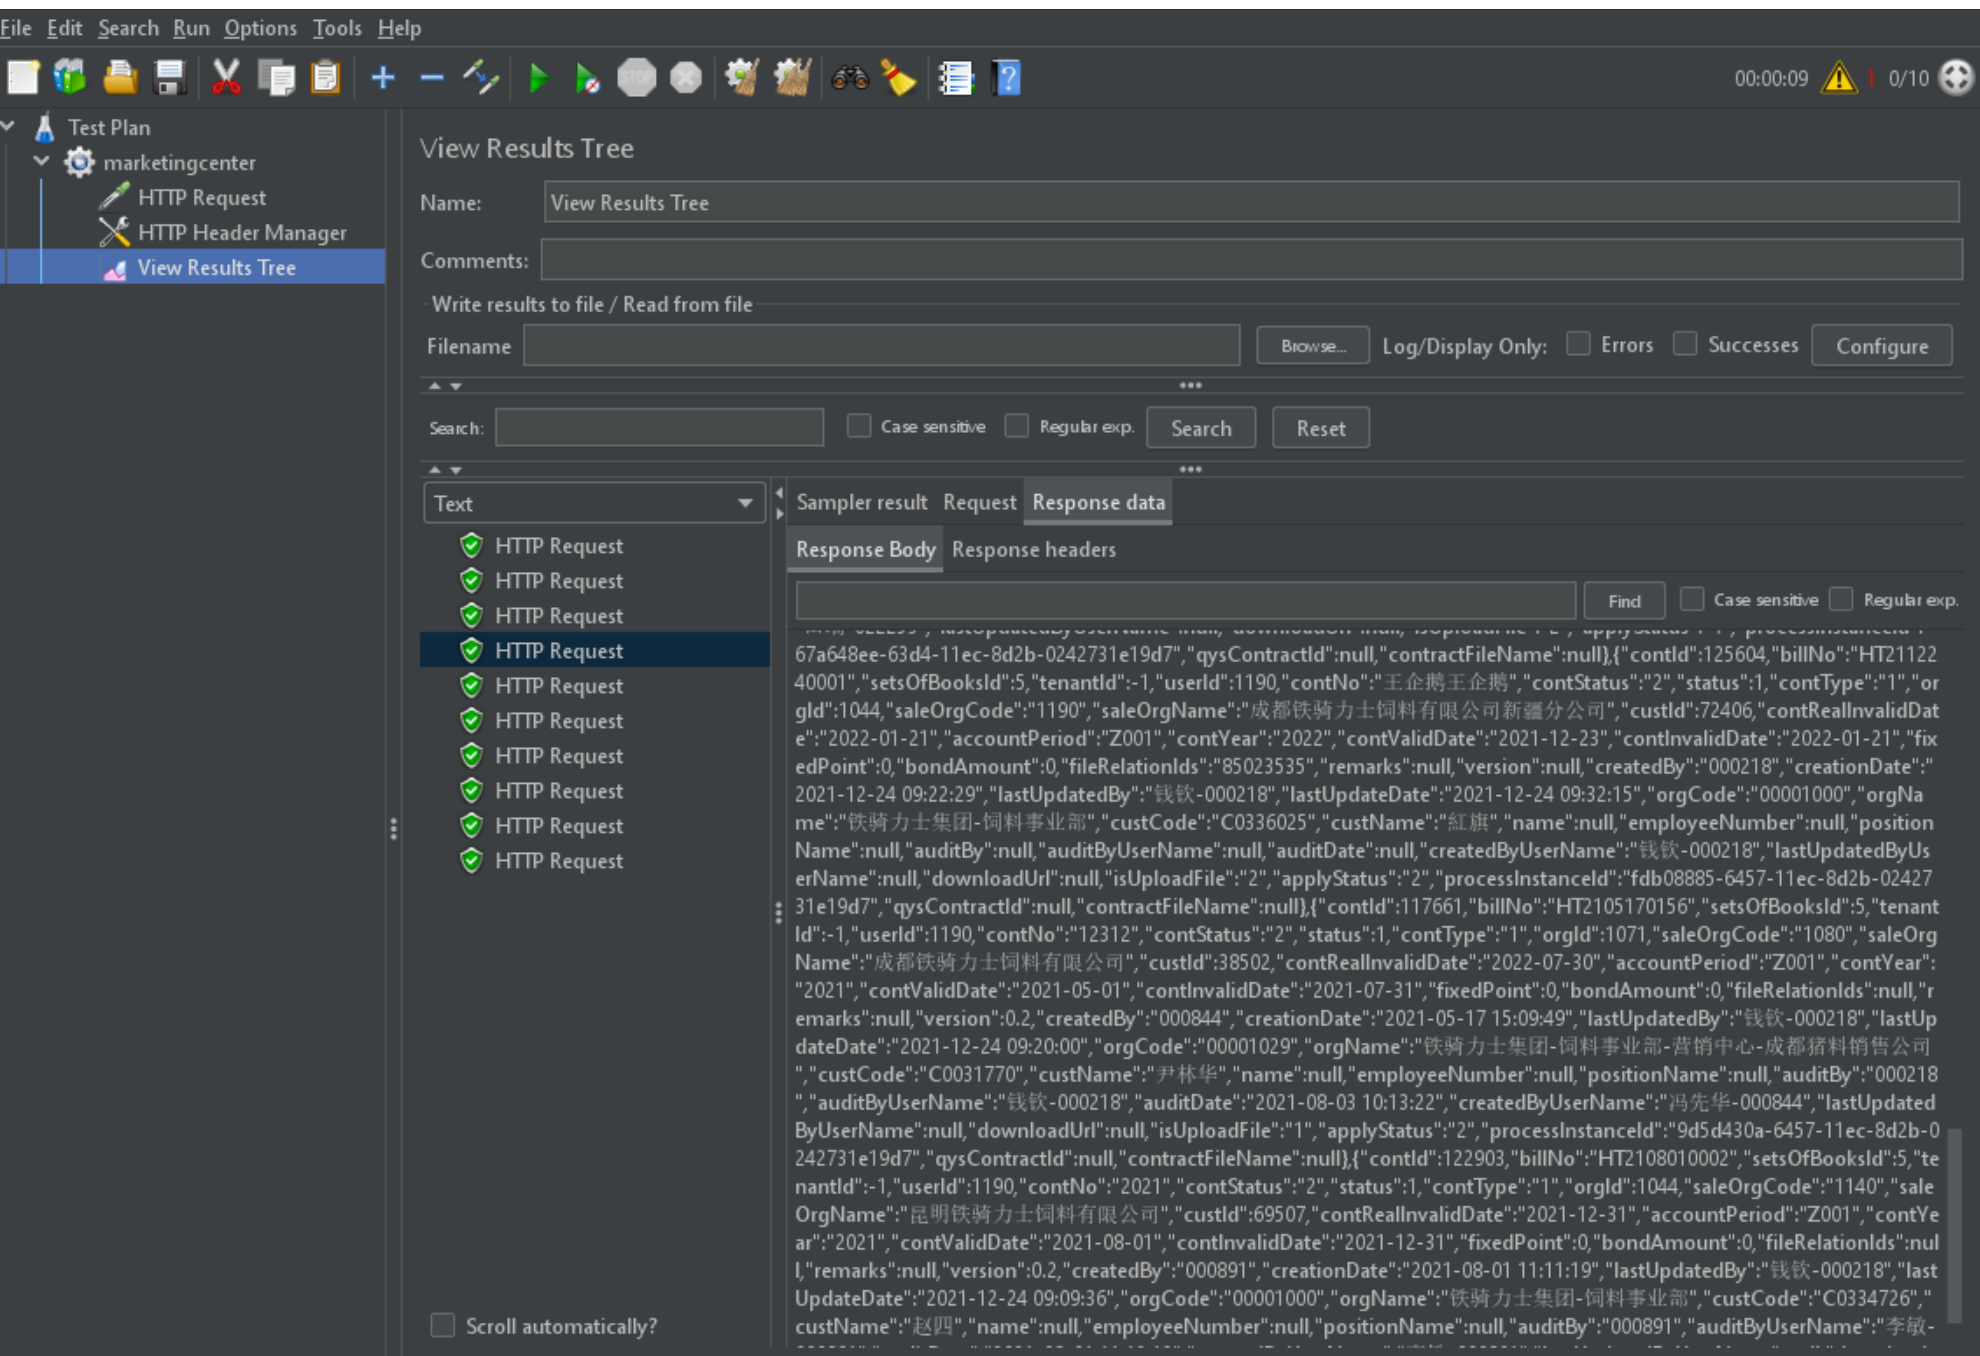Collapse the marketingcenter node arrow
1980x1356 pixels.
click(42, 161)
